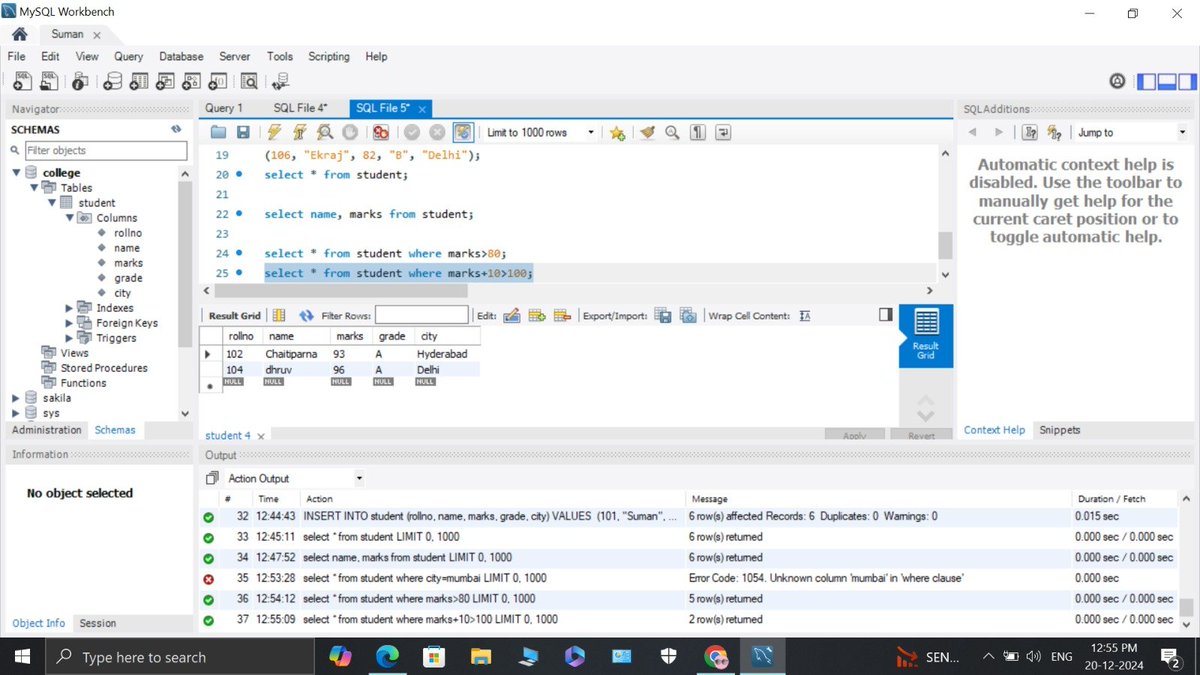Viewport: 1200px width, 675px height.
Task: Select the marks column in tree
Action: (x=128, y=263)
